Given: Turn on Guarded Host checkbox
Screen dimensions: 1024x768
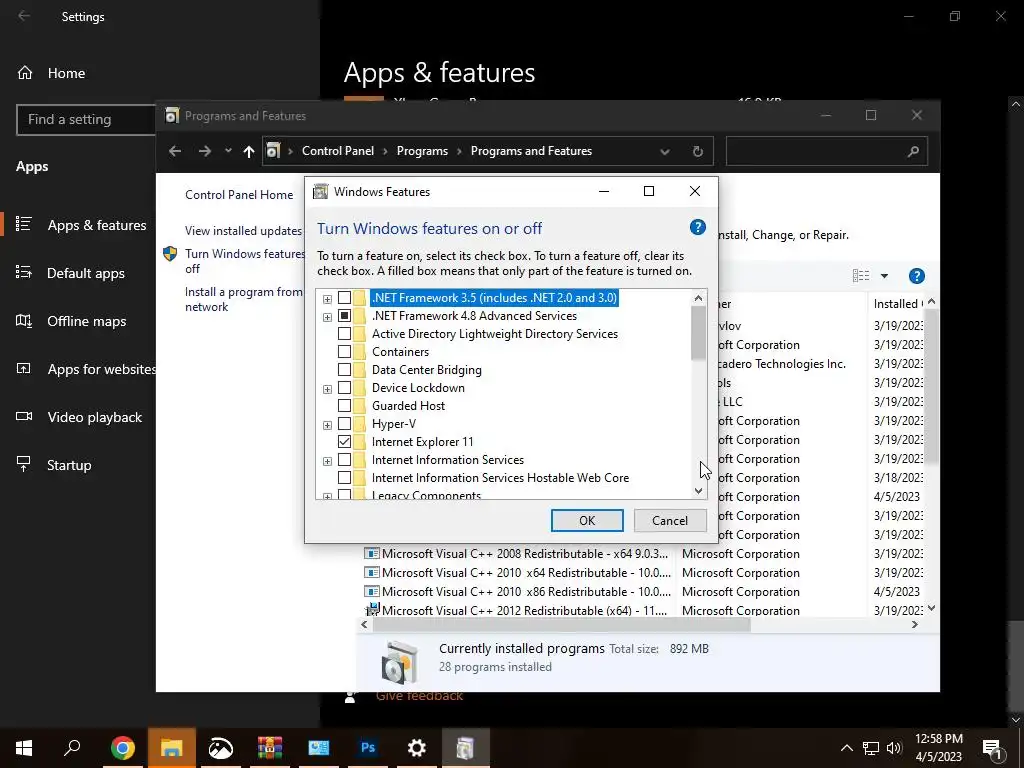Looking at the screenshot, I should tap(344, 406).
